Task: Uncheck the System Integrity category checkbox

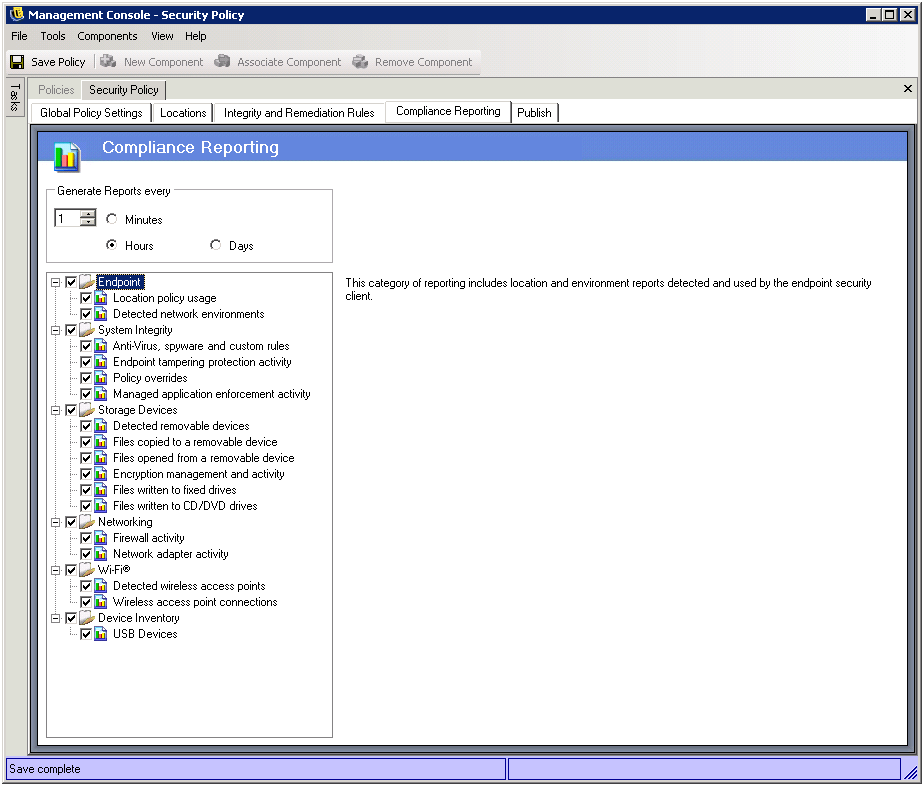Action: (71, 330)
